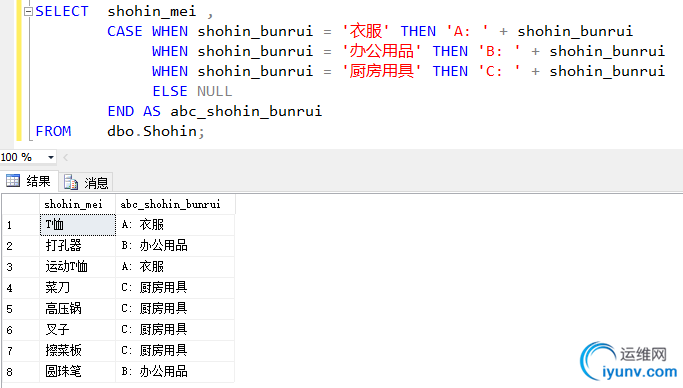
Task: Select the abc_shohin_bunrui column header
Action: pos(176,204)
